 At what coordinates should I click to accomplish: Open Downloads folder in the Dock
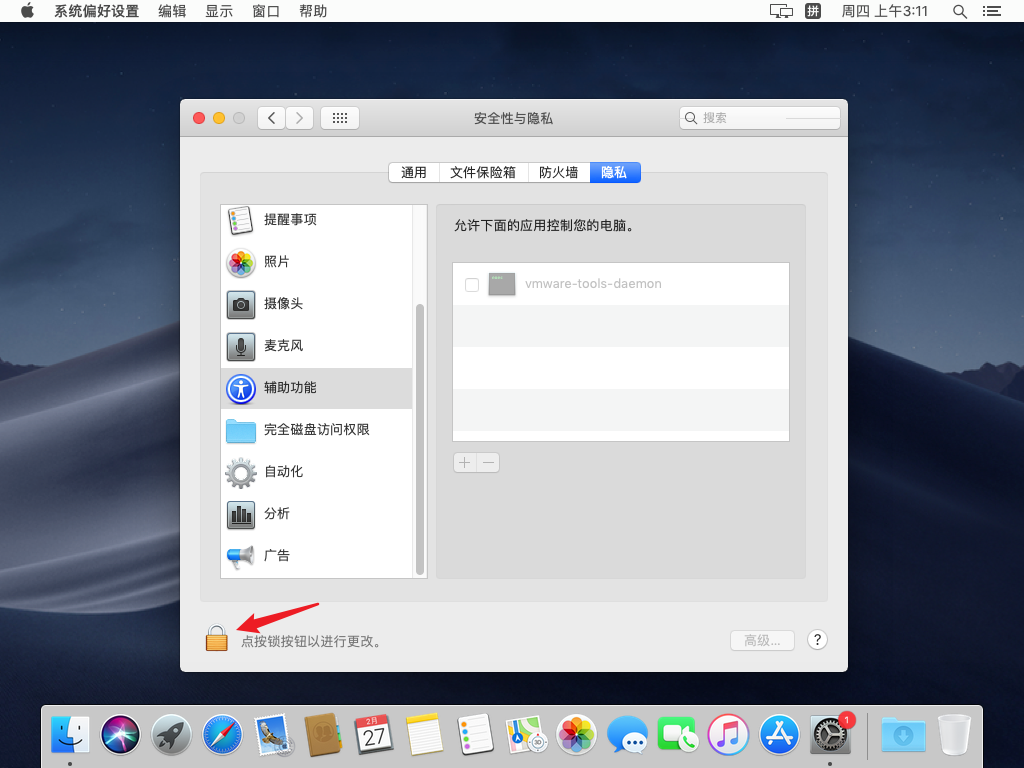pos(903,735)
